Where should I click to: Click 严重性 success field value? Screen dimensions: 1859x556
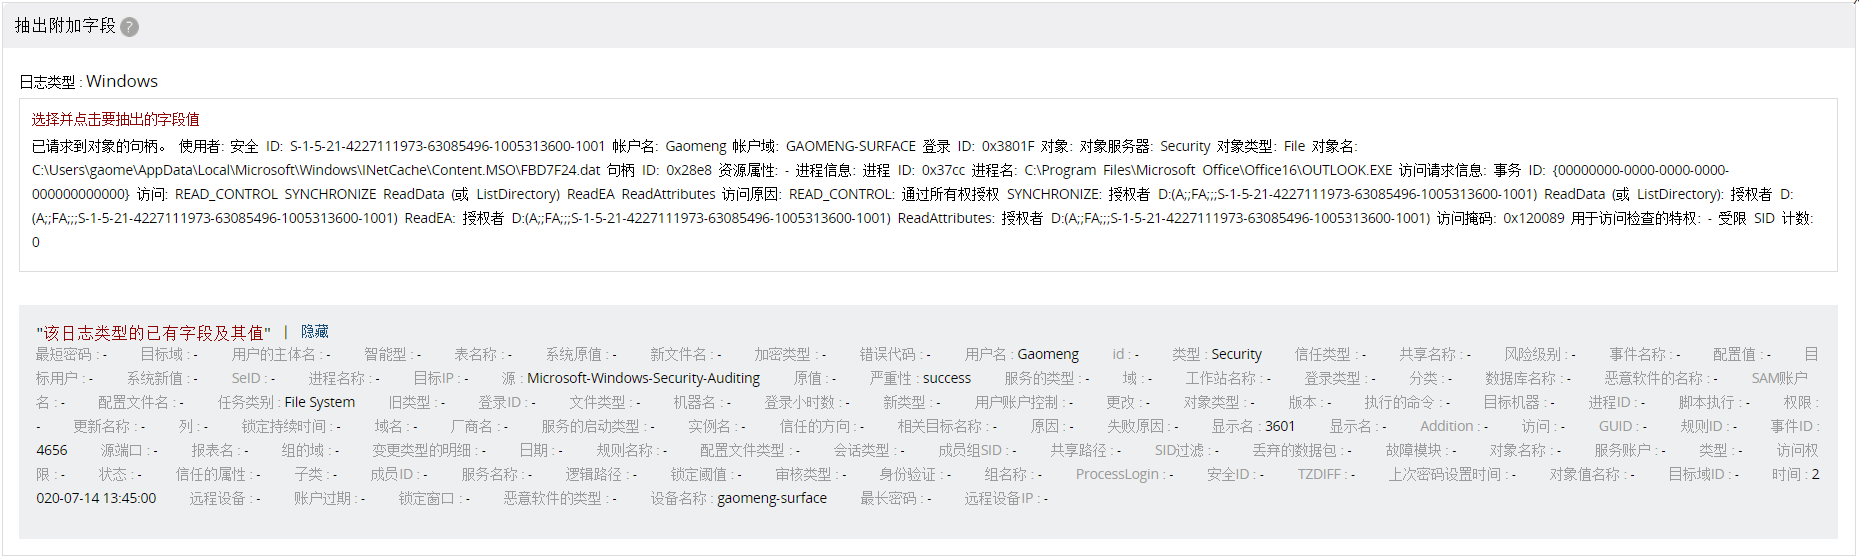946,378
